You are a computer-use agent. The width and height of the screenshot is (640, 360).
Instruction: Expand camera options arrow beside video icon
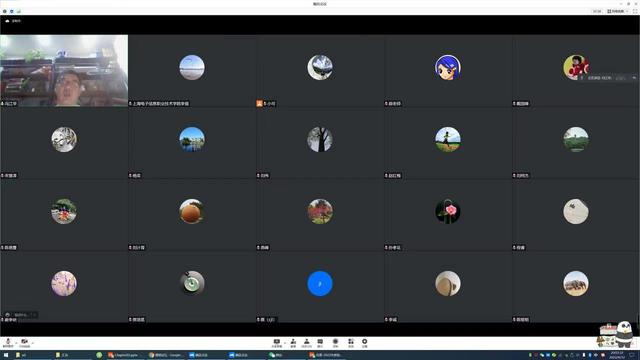coord(33,343)
